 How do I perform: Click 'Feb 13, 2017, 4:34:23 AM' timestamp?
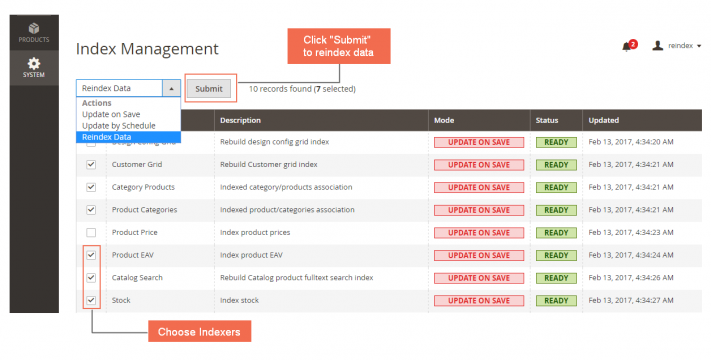pyautogui.click(x=631, y=232)
